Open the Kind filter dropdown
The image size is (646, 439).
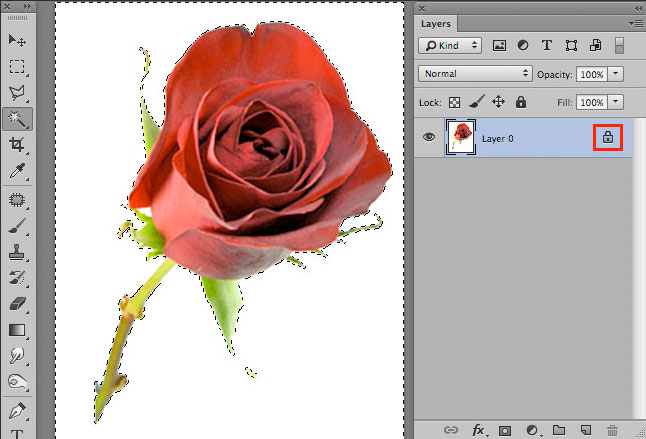coord(451,46)
